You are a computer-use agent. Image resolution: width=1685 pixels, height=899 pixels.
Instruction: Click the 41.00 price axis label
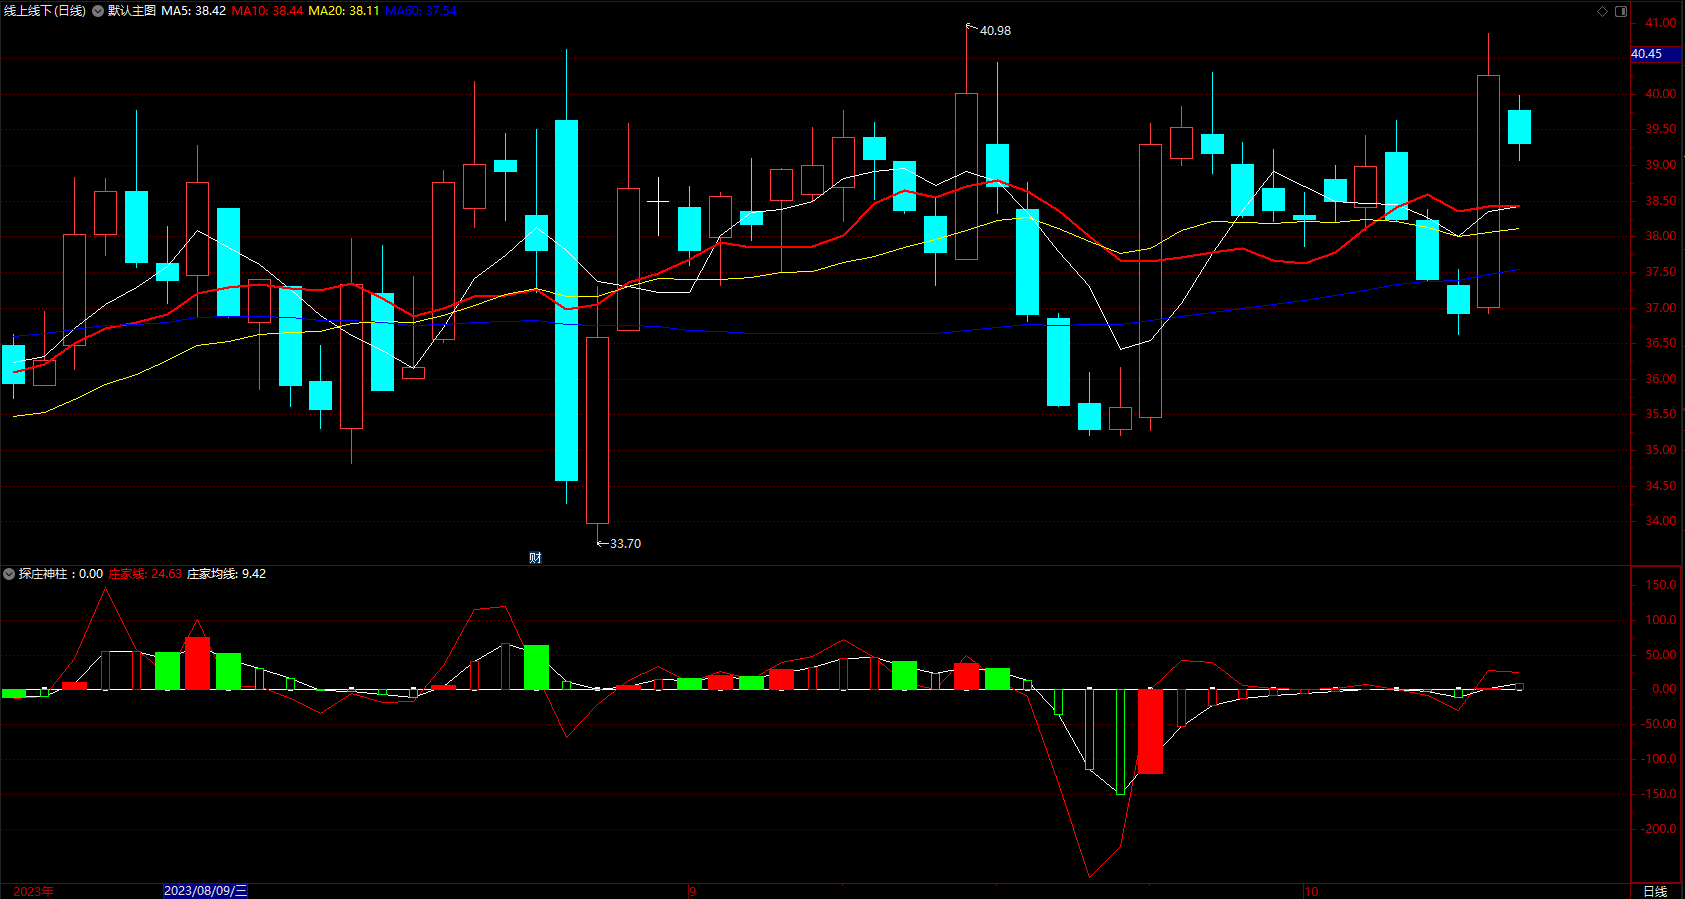[1661, 23]
